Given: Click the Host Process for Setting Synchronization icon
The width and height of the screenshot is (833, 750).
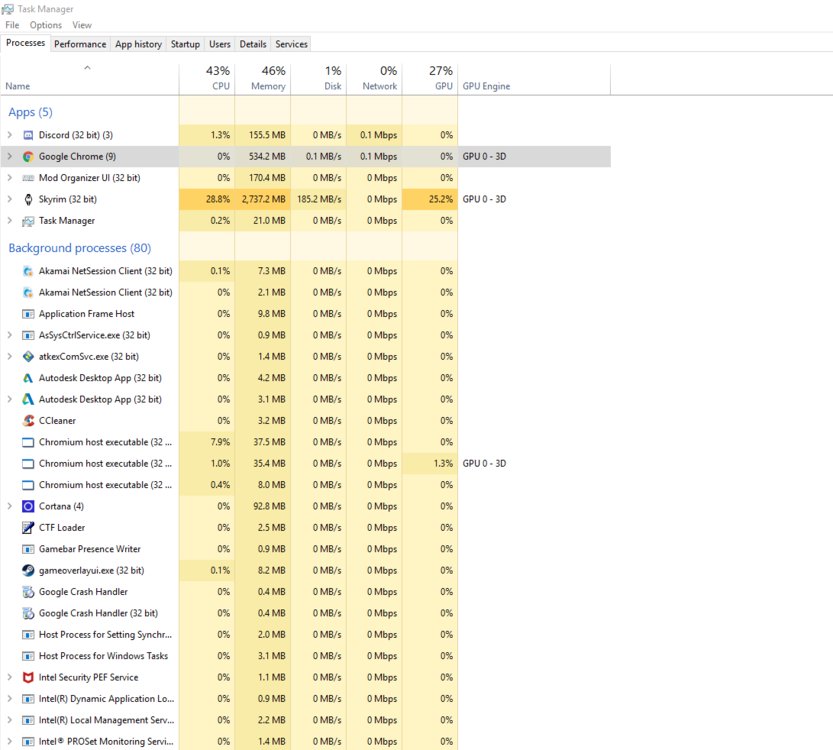Looking at the screenshot, I should click(28, 635).
